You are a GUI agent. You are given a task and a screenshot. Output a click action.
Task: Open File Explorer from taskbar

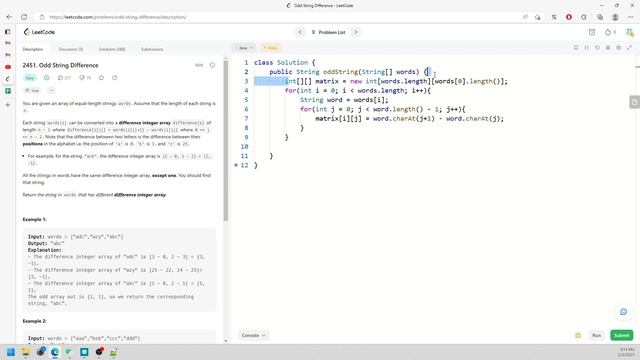pyautogui.click(x=25, y=352)
